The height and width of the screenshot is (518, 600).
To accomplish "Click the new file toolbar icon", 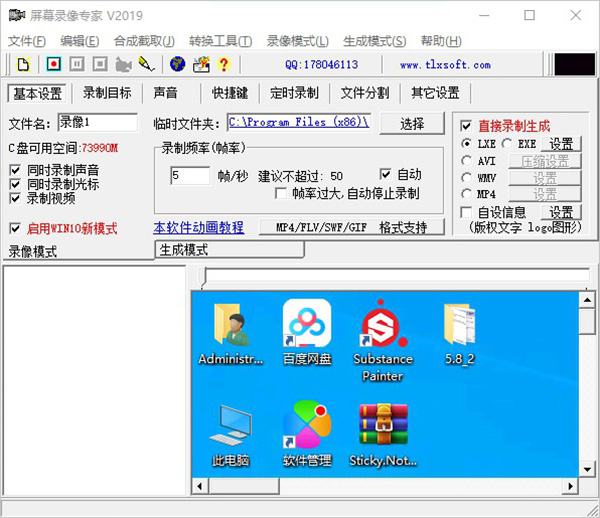I will pos(23,65).
